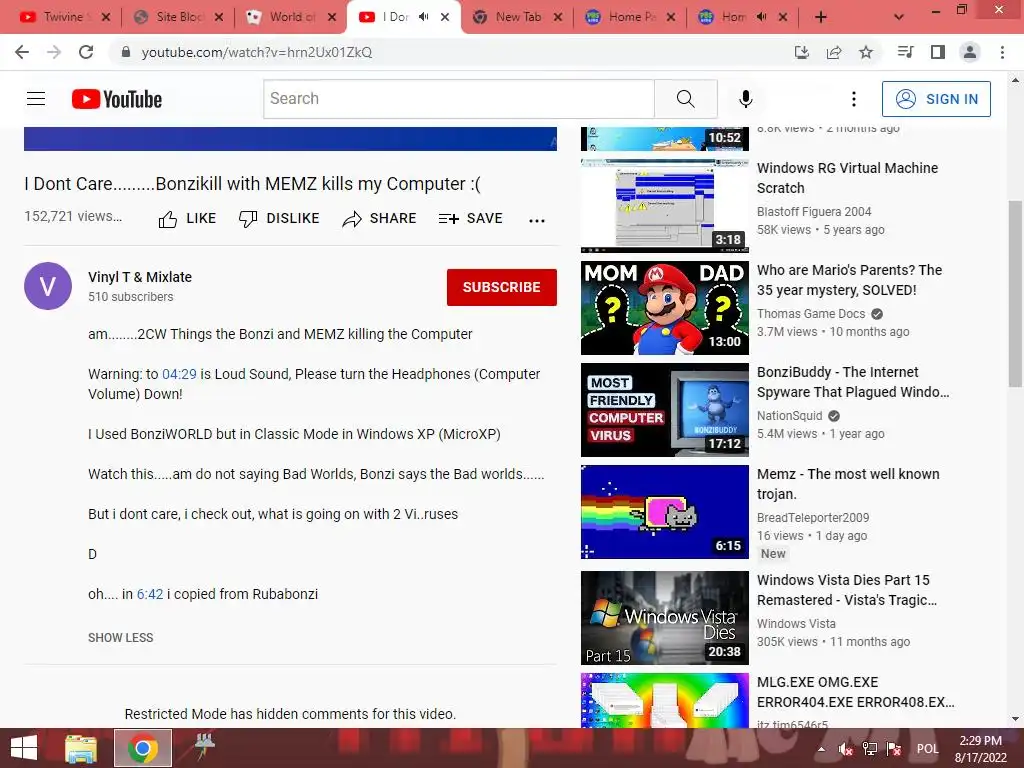Open the YouTube hamburger guide menu

(36, 99)
